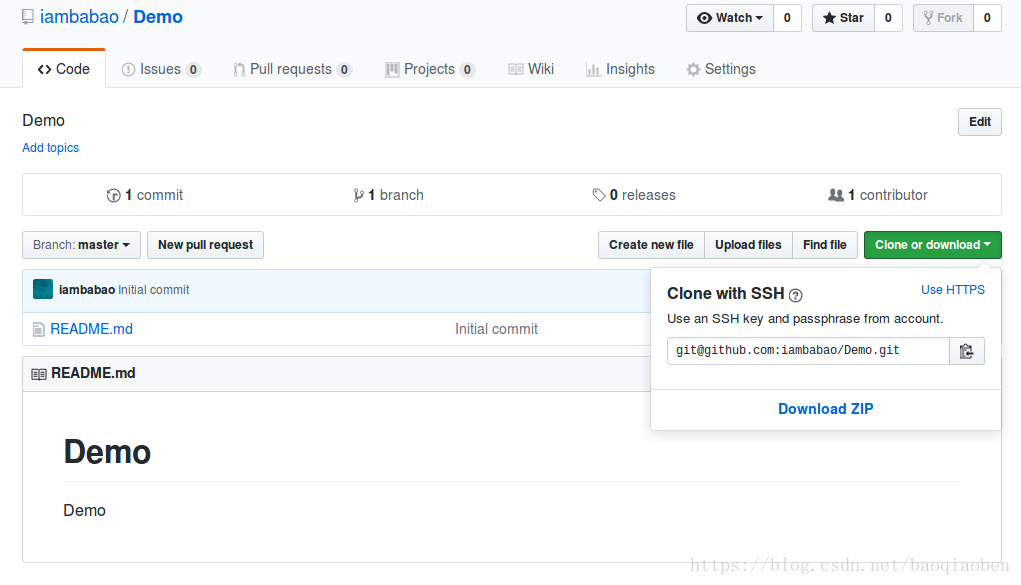Open the Pull requests tab
Image resolution: width=1021 pixels, height=585 pixels.
[x=293, y=69]
